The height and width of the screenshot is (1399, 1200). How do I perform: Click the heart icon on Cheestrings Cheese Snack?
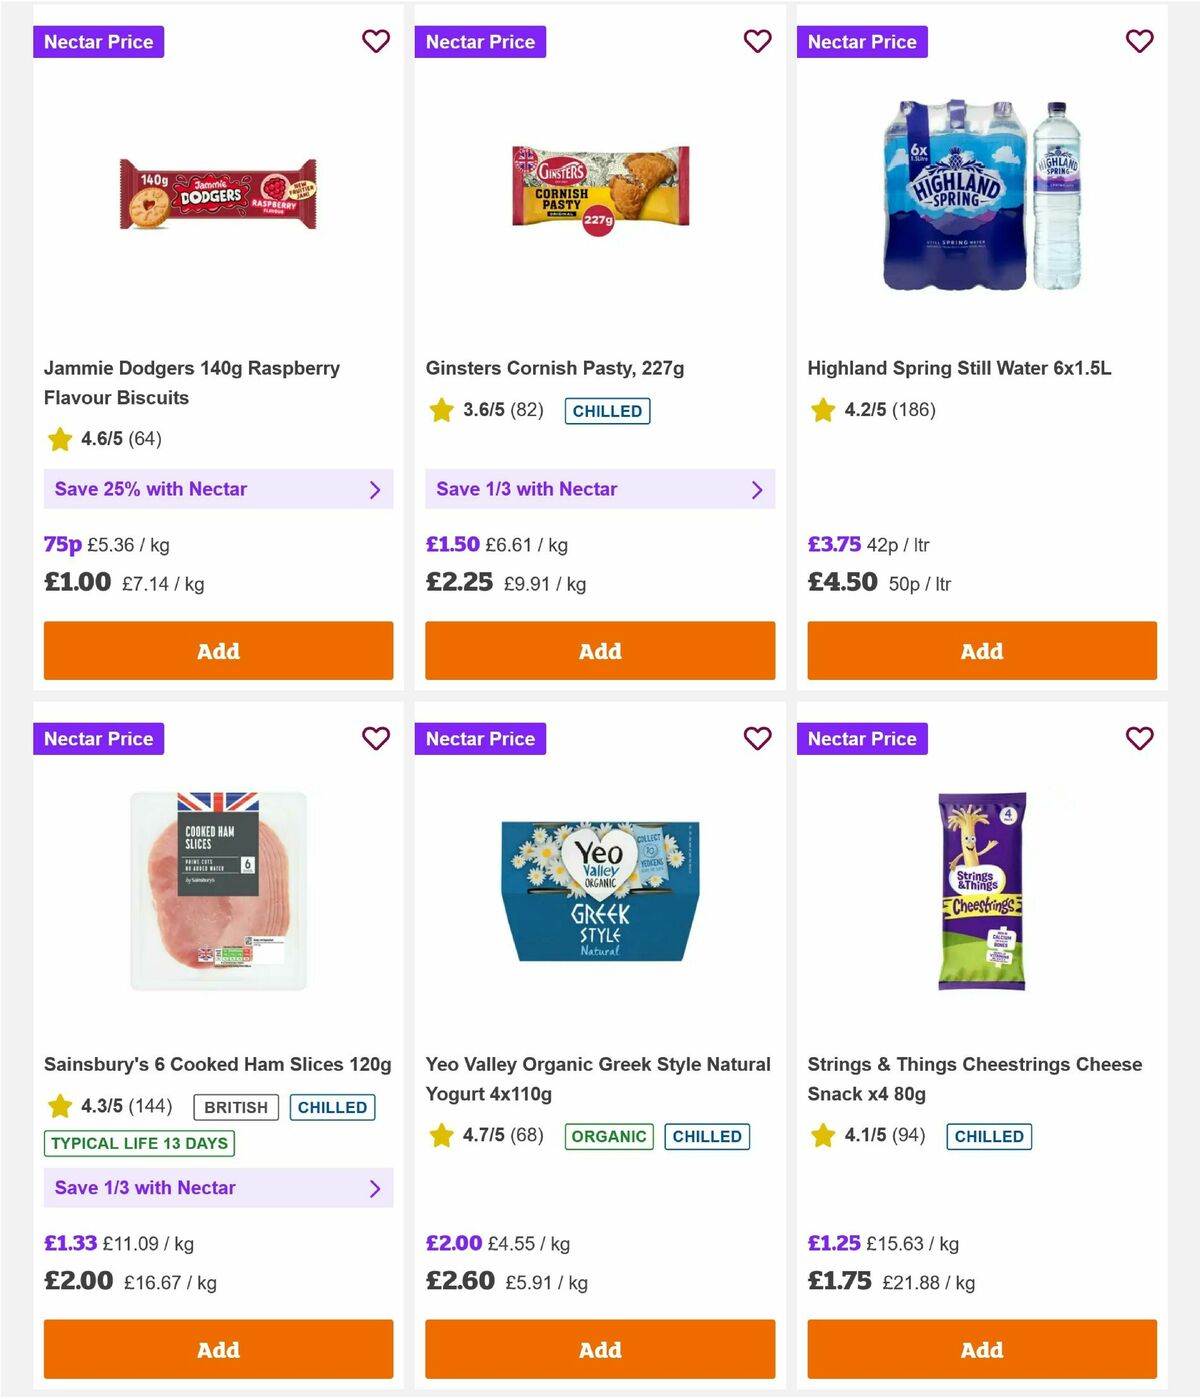[x=1139, y=738]
